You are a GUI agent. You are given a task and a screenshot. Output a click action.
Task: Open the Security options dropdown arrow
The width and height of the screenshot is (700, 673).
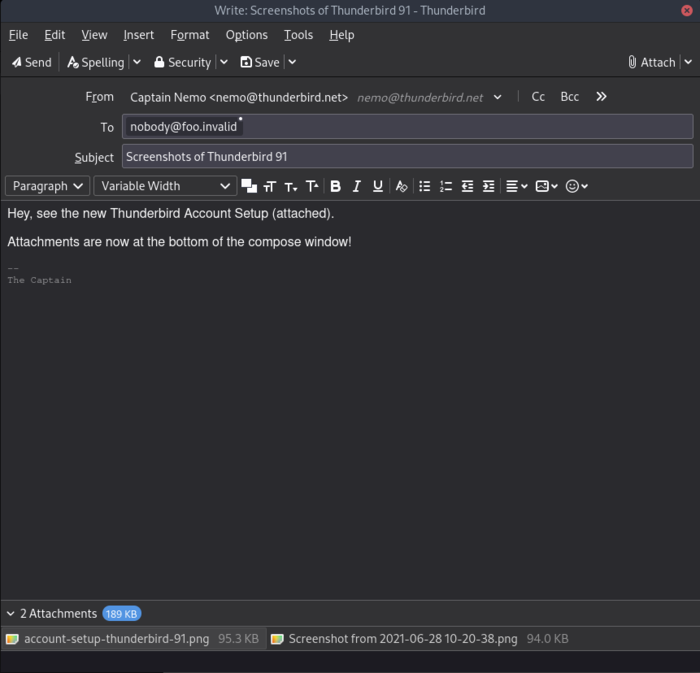point(224,62)
